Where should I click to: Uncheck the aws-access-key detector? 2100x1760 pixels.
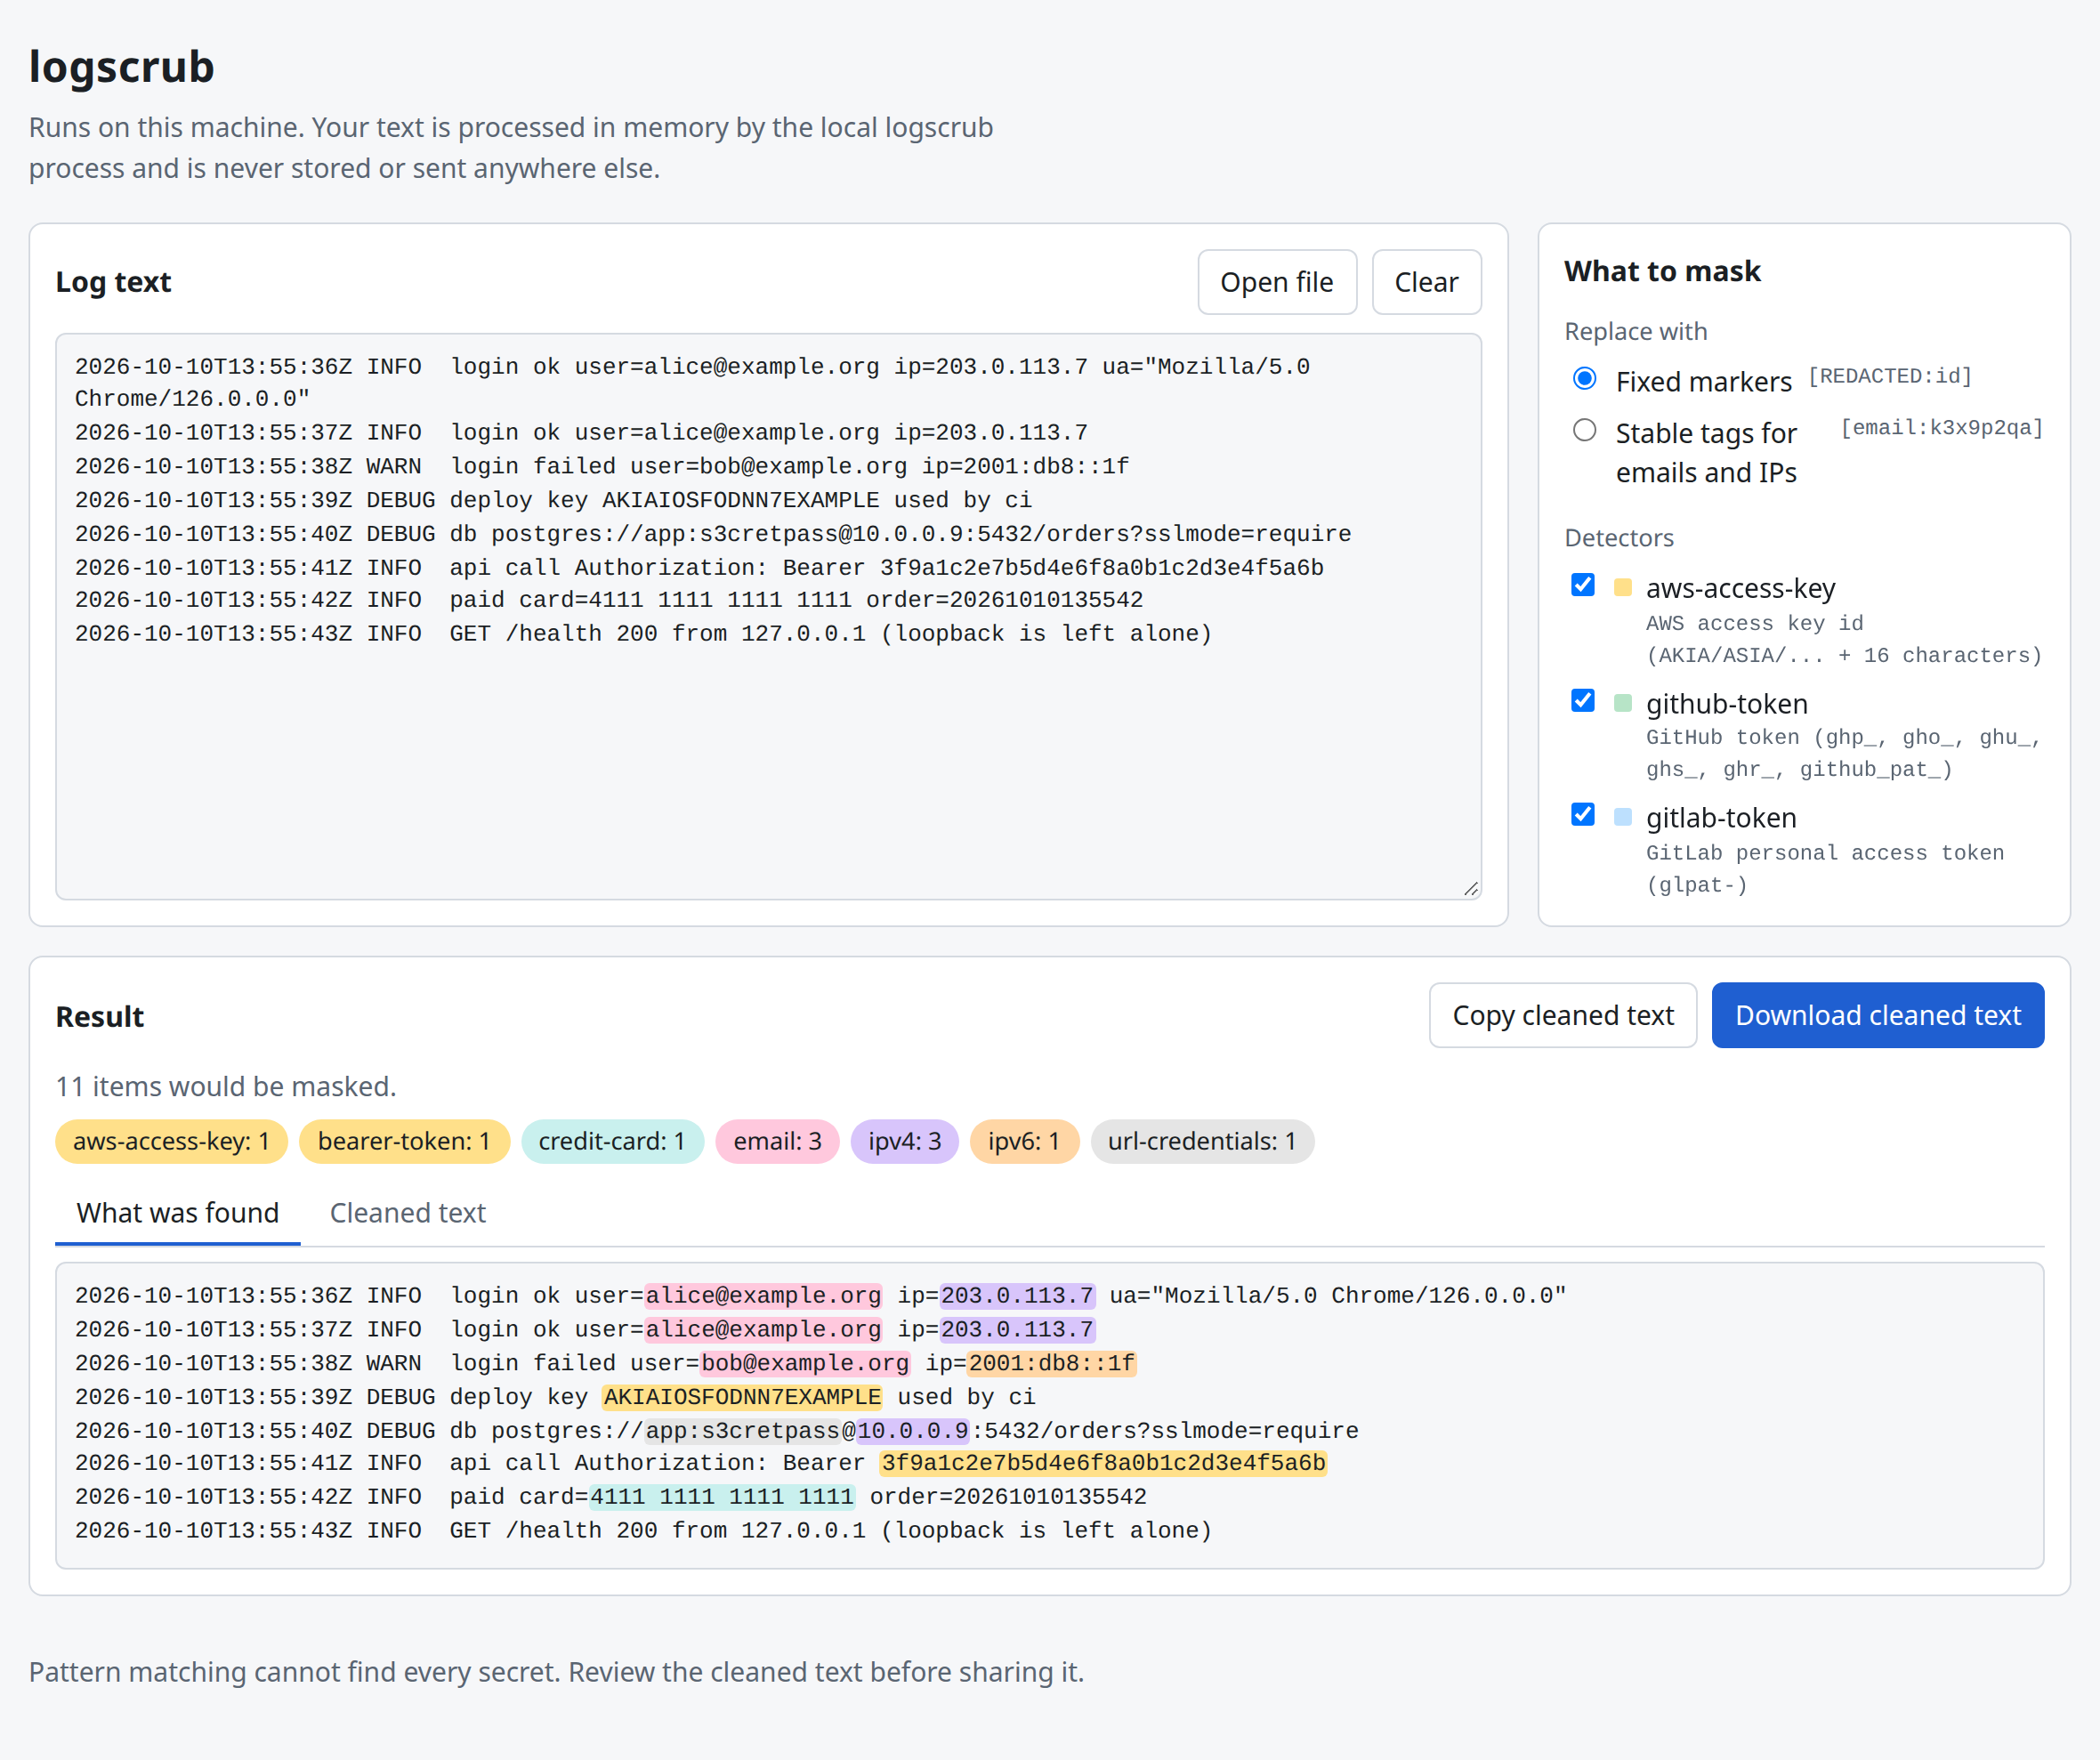point(1582,585)
